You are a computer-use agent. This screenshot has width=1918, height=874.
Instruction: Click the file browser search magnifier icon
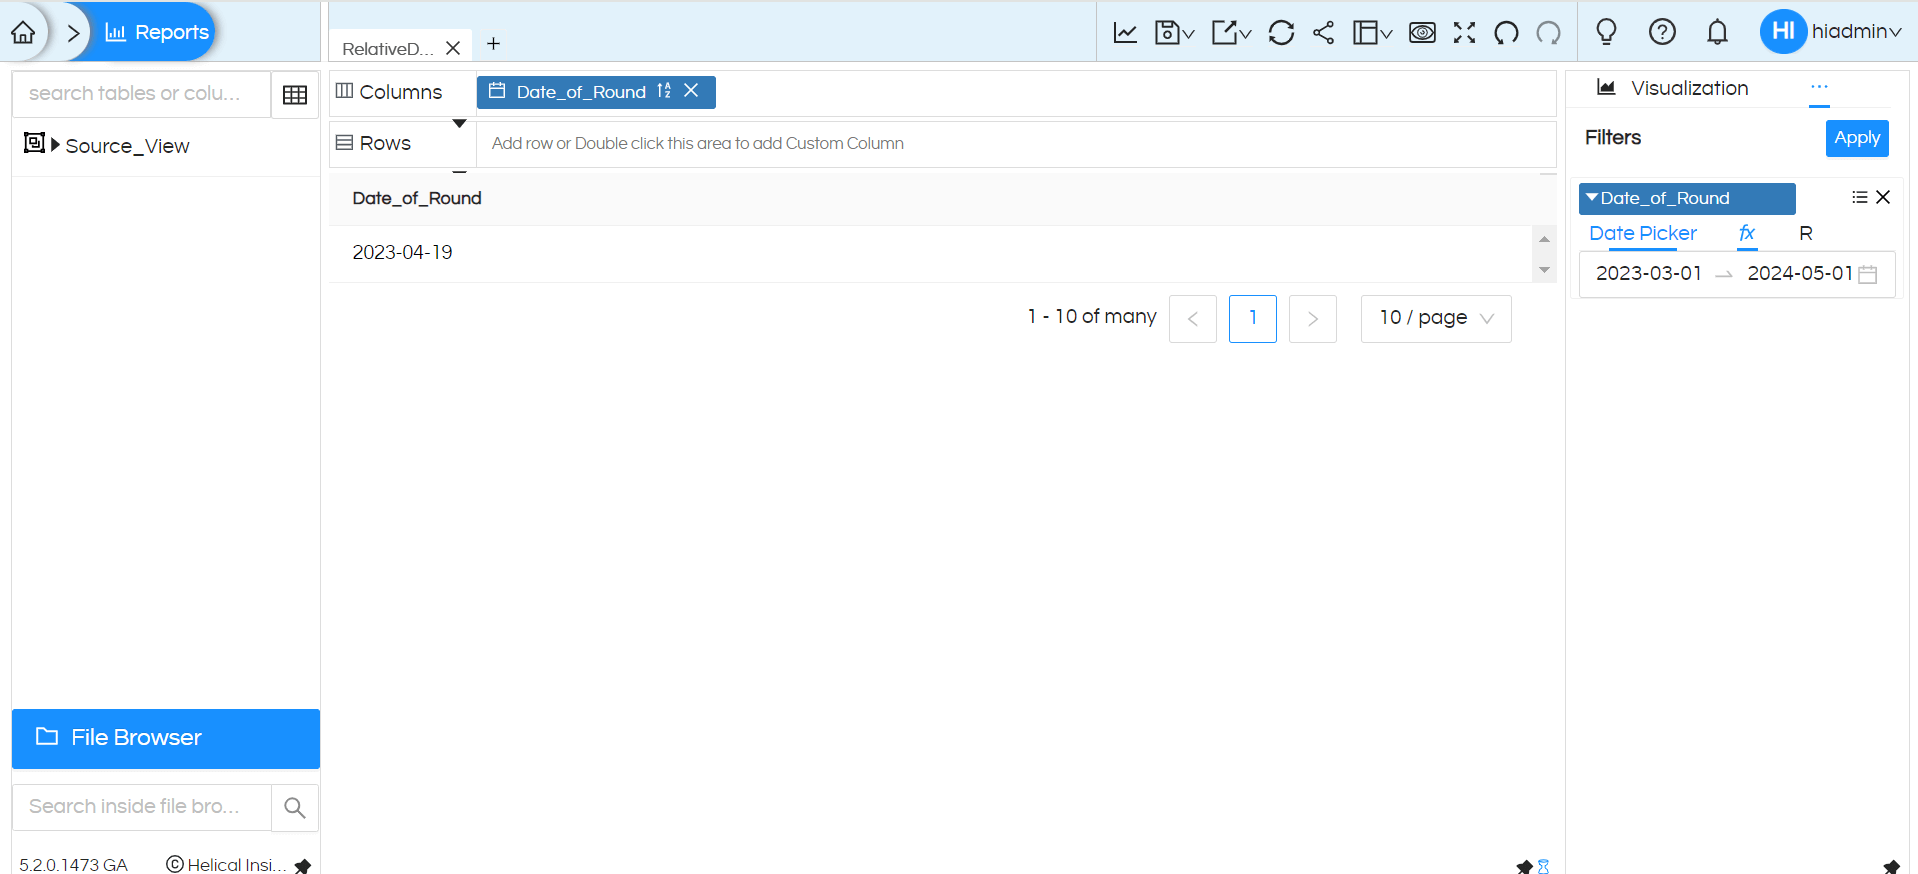295,807
